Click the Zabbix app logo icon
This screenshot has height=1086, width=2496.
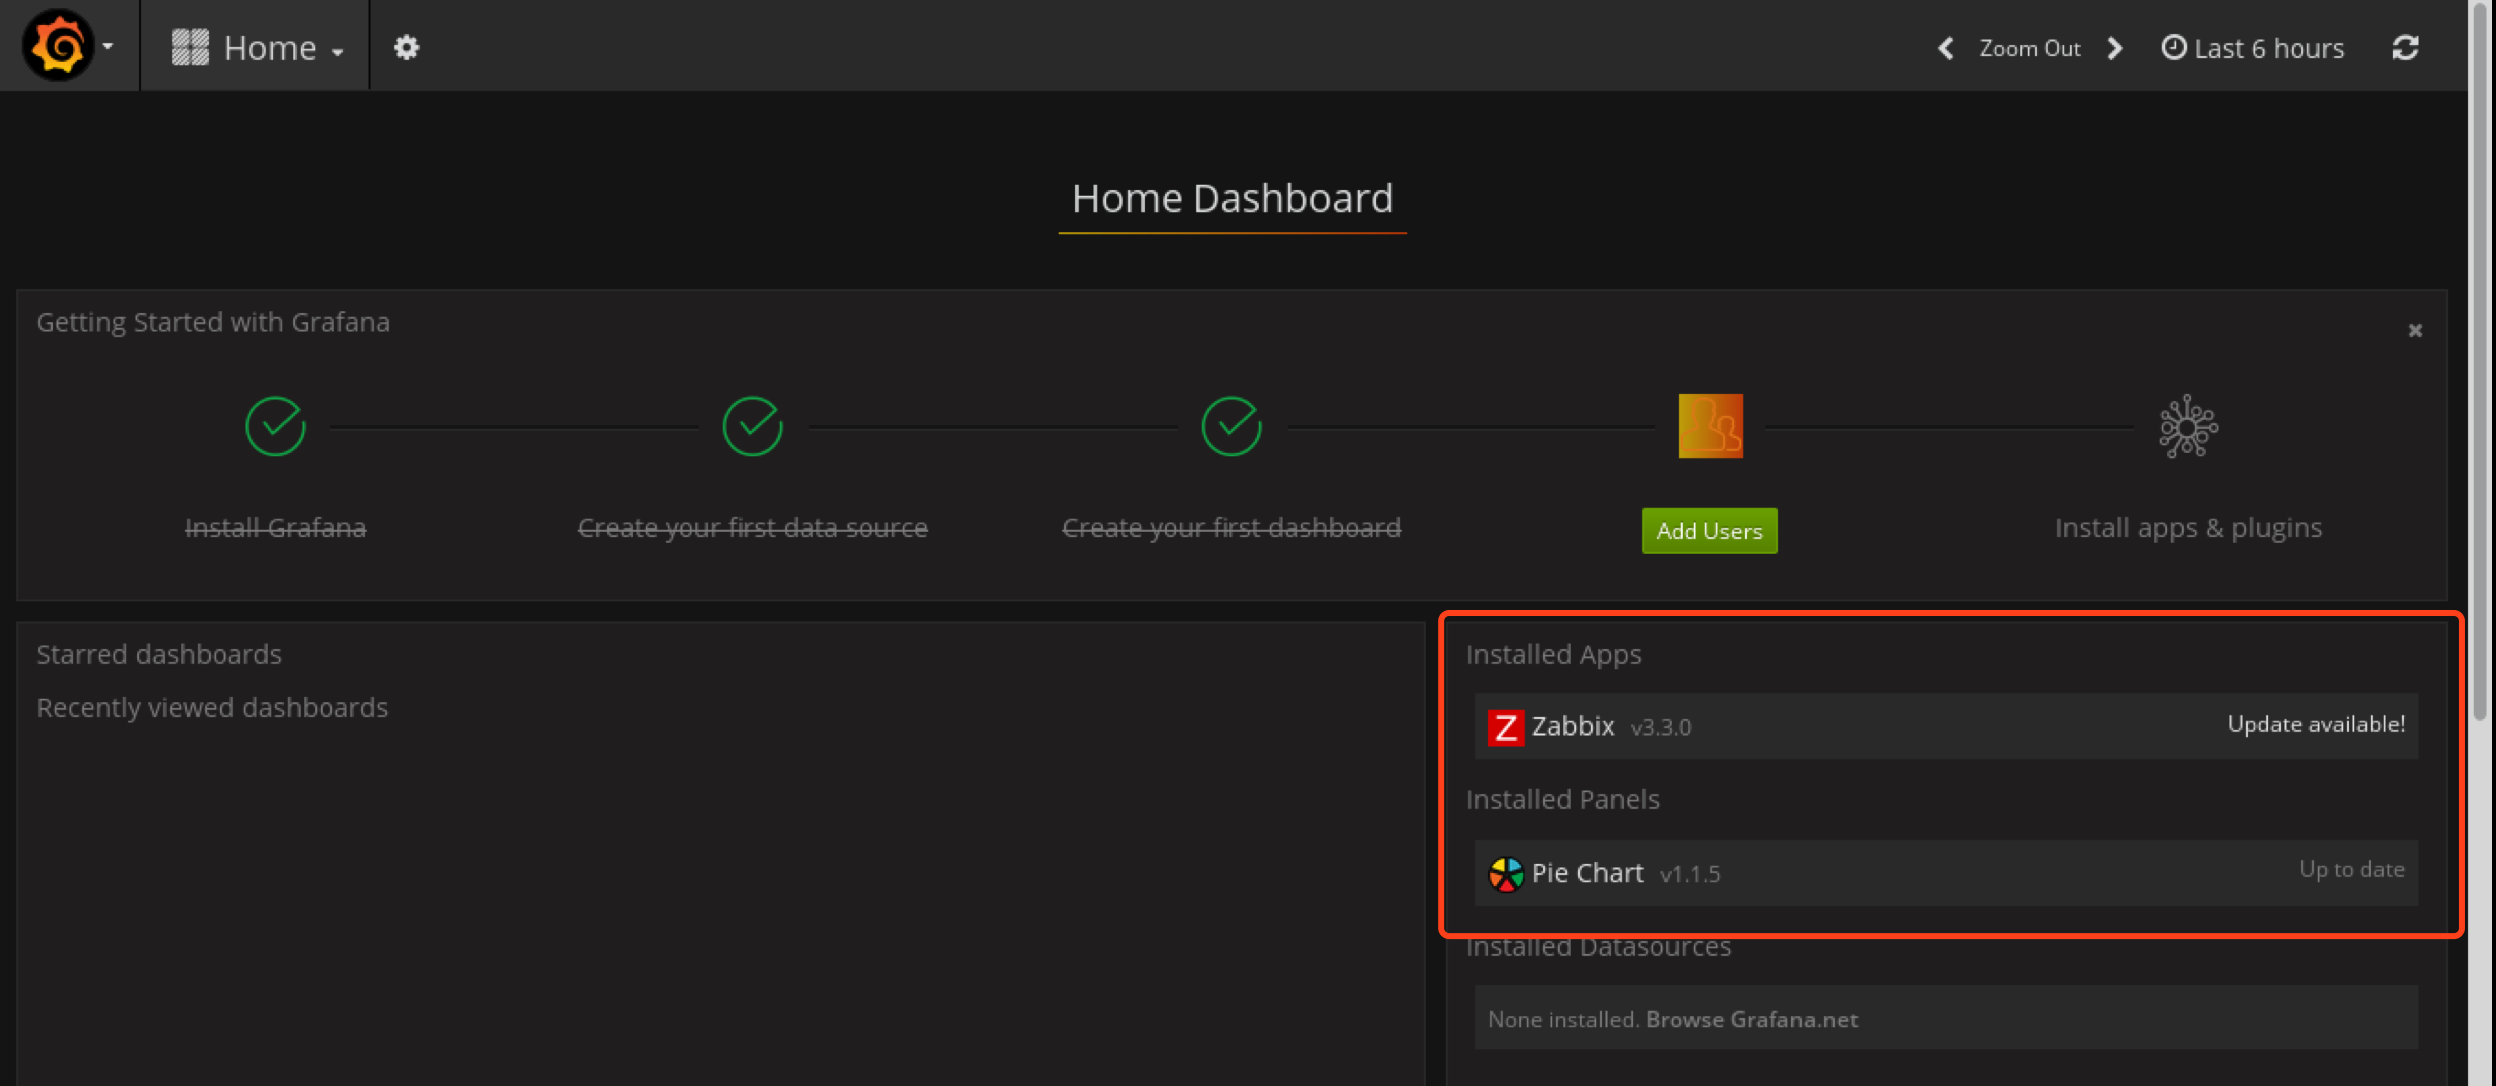click(1505, 727)
